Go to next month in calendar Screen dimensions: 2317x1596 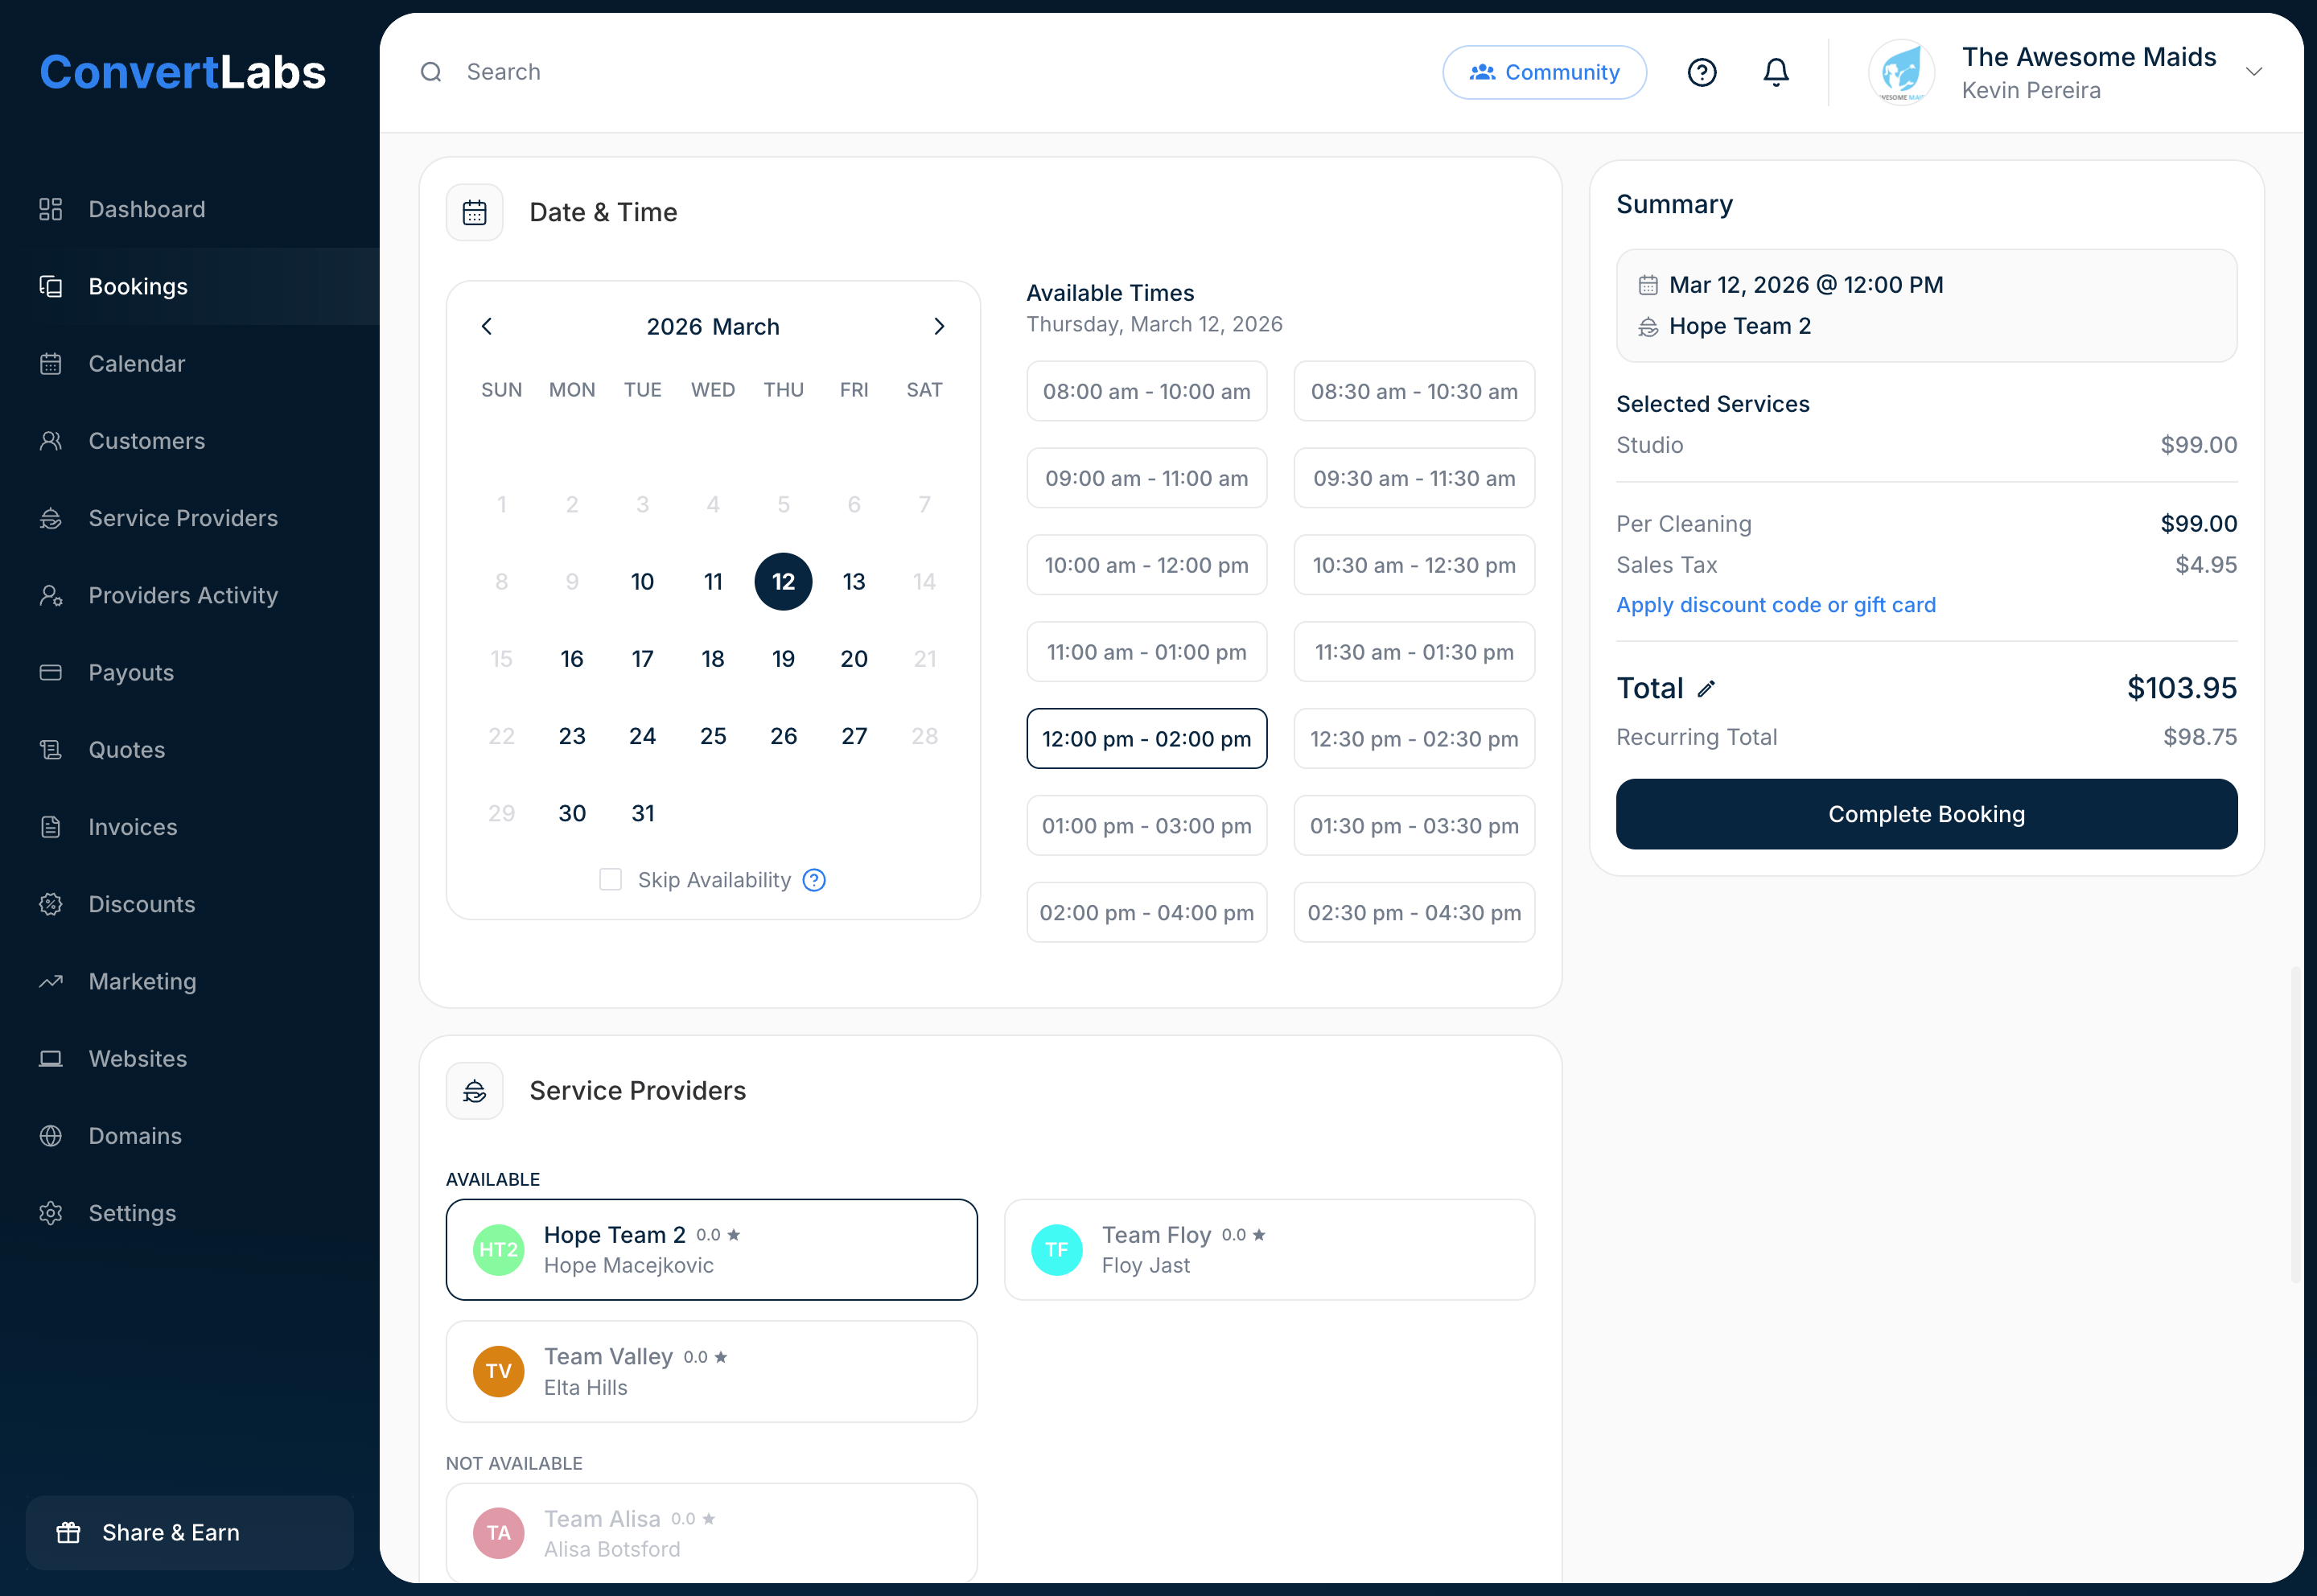938,327
